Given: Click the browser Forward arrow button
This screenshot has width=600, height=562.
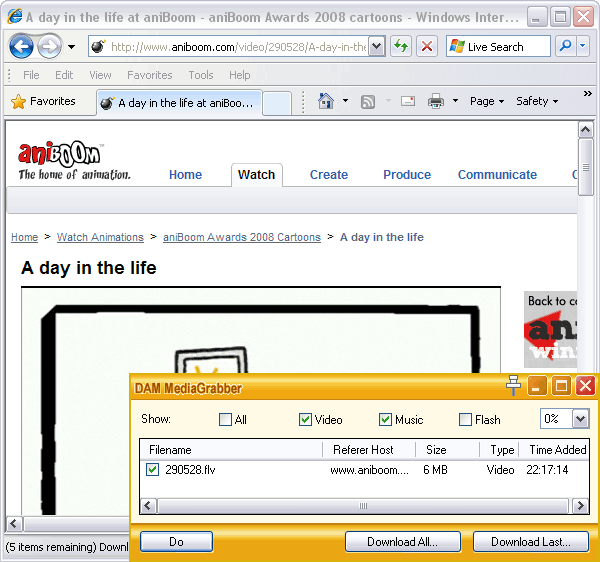Looking at the screenshot, I should (49, 47).
